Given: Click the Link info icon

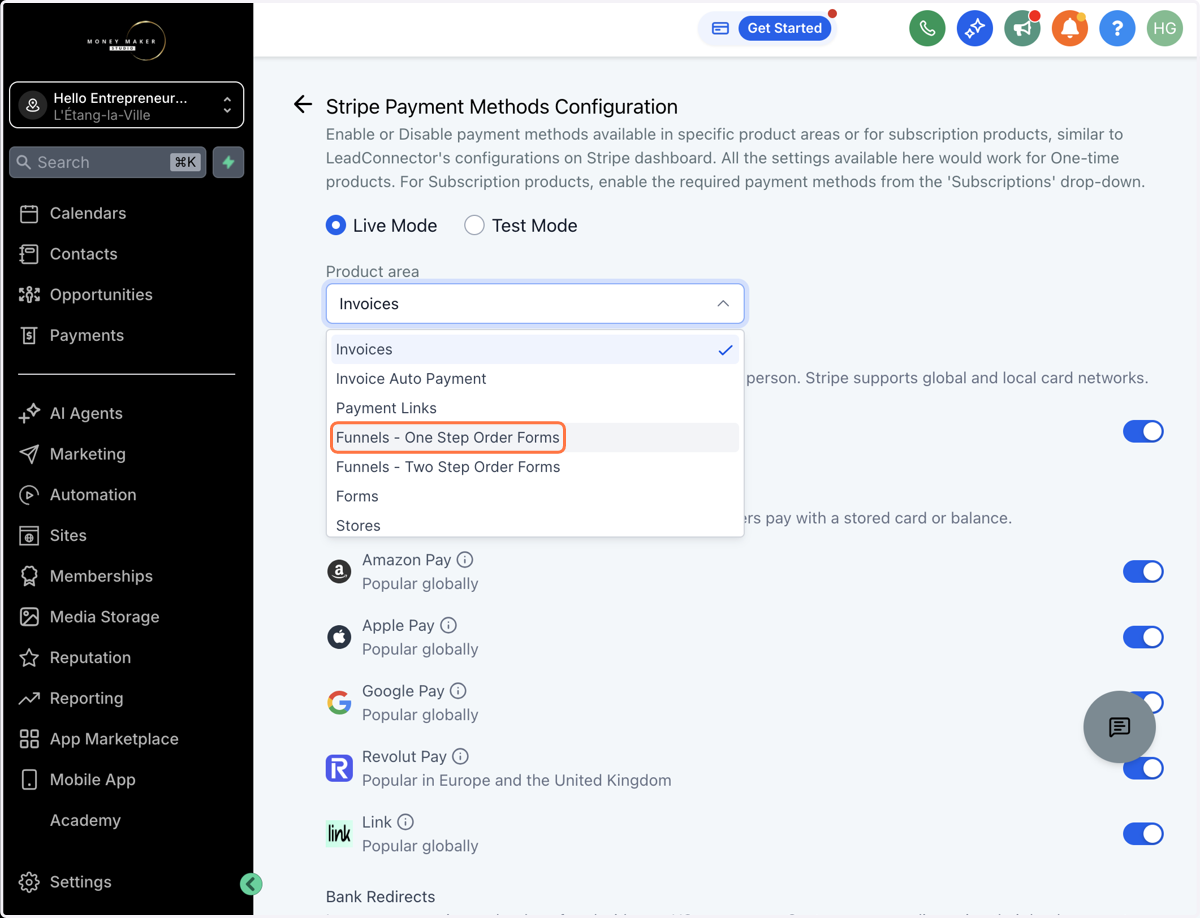Looking at the screenshot, I should pos(405,822).
